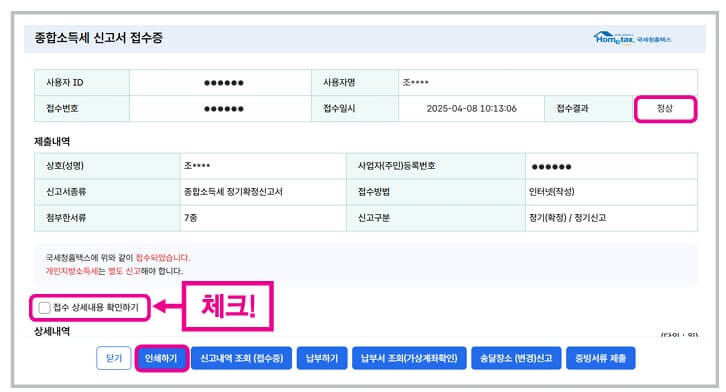Viewport: 726px width, 392px height.
Task: Click the 접수방법 label cell
Action: coord(436,192)
